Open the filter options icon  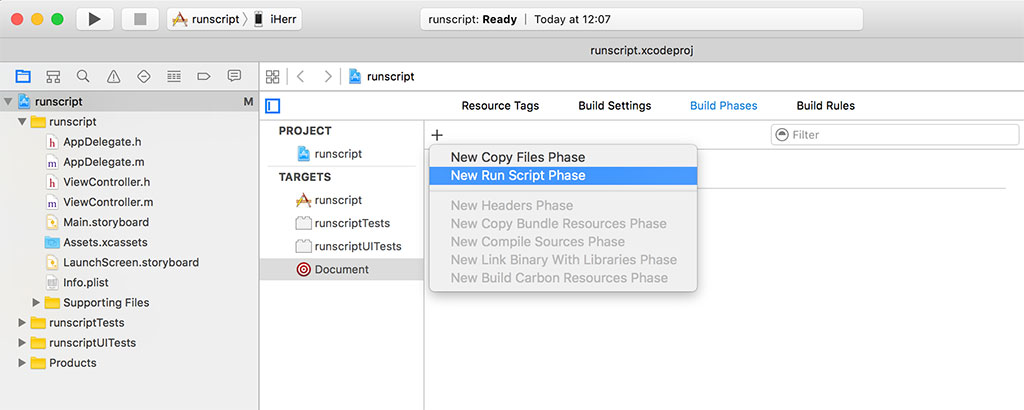[782, 134]
